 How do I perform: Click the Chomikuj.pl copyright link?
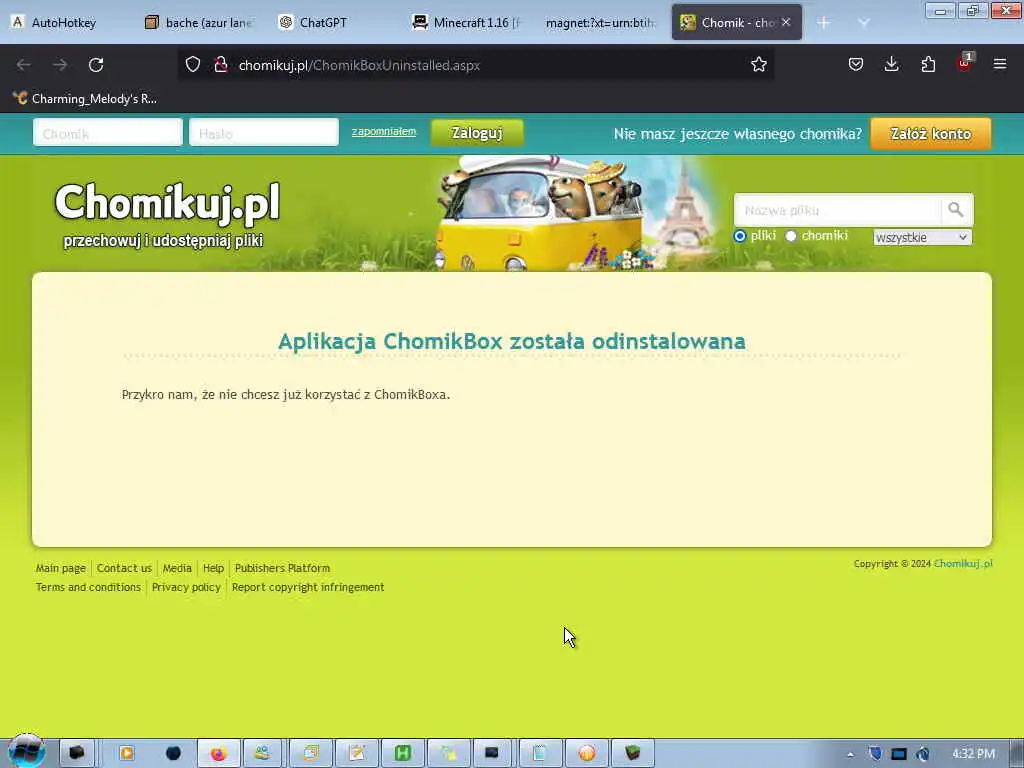coord(963,564)
